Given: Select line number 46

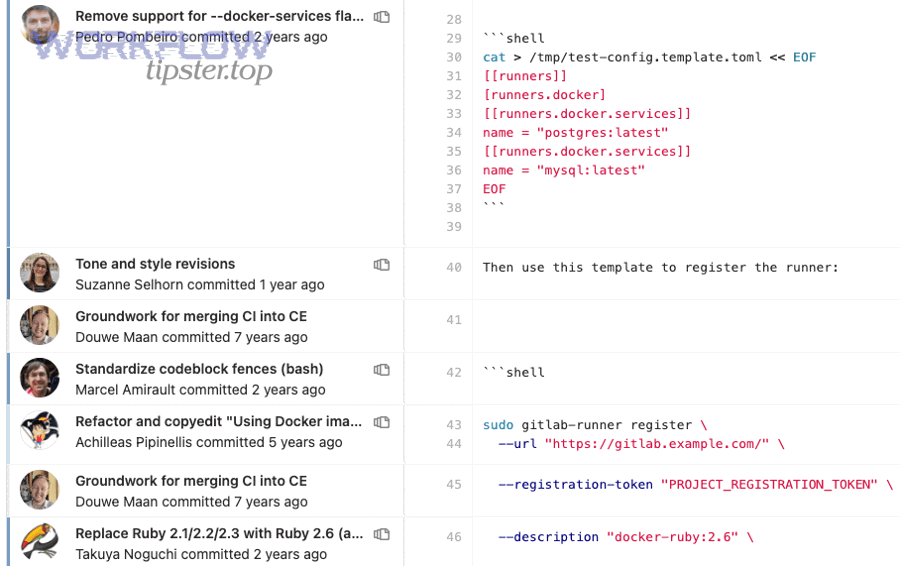Looking at the screenshot, I should [x=454, y=537].
